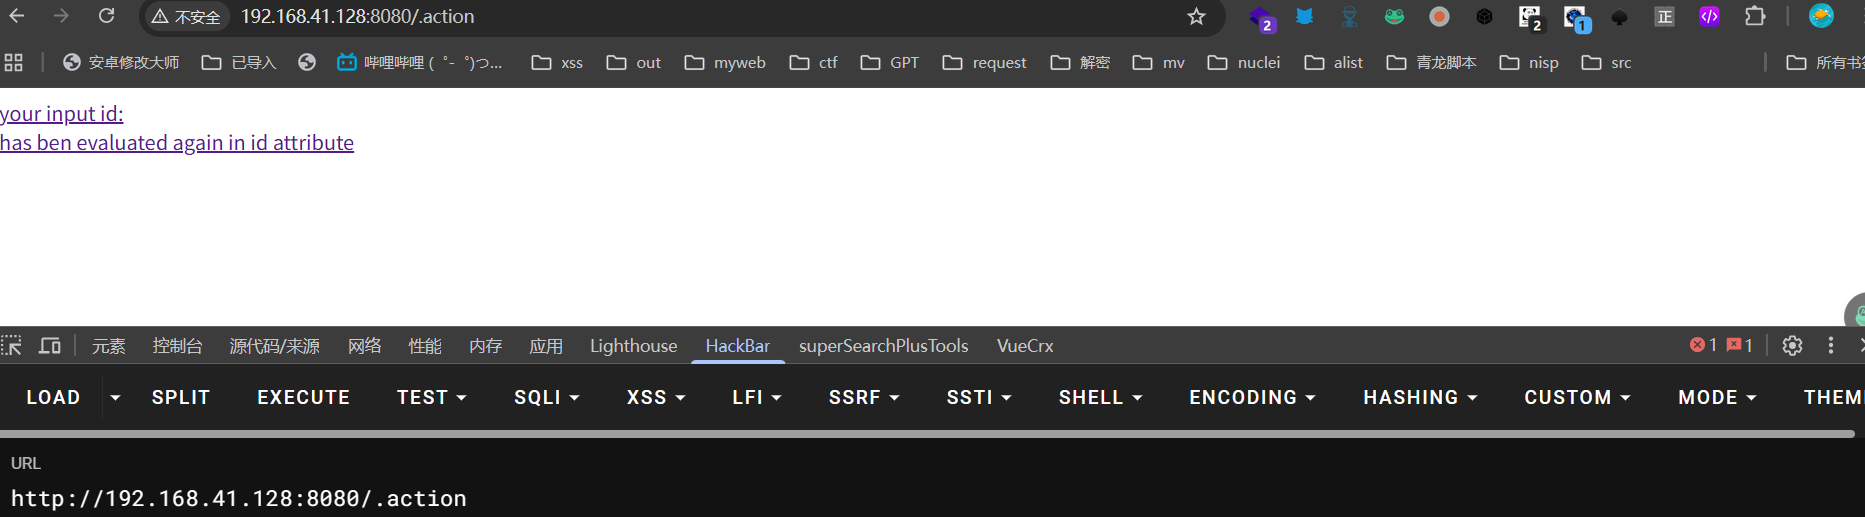Click the red error count badge

pyautogui.click(x=1703, y=345)
